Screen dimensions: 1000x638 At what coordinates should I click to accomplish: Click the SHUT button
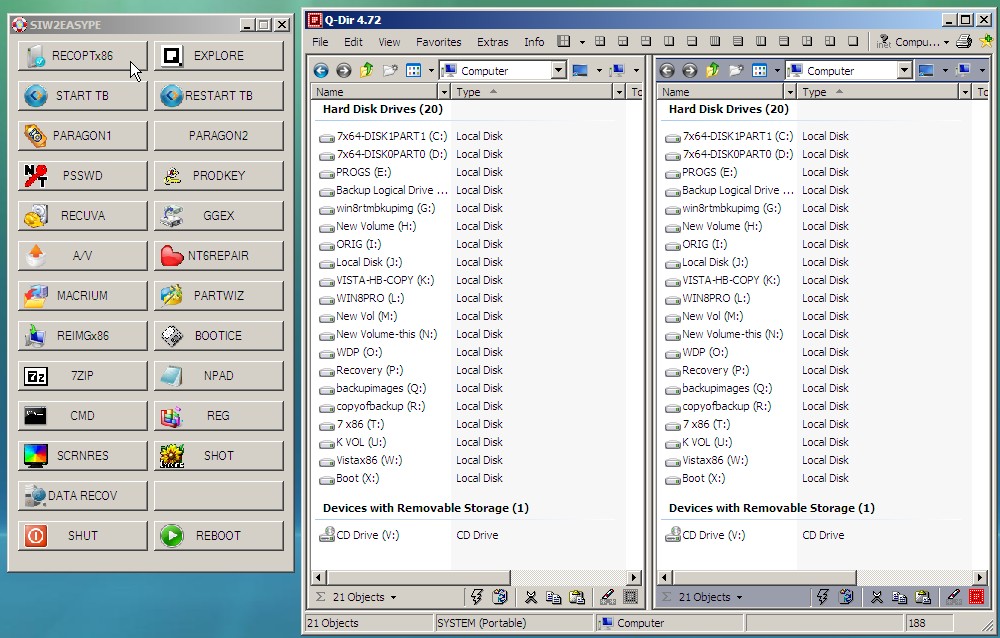(x=82, y=536)
